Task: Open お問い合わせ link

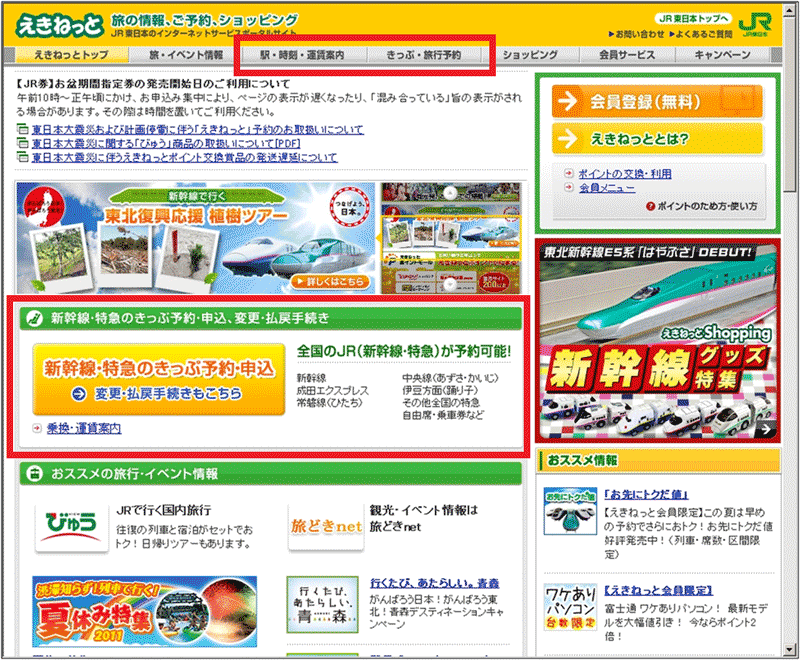Action: coord(636,34)
